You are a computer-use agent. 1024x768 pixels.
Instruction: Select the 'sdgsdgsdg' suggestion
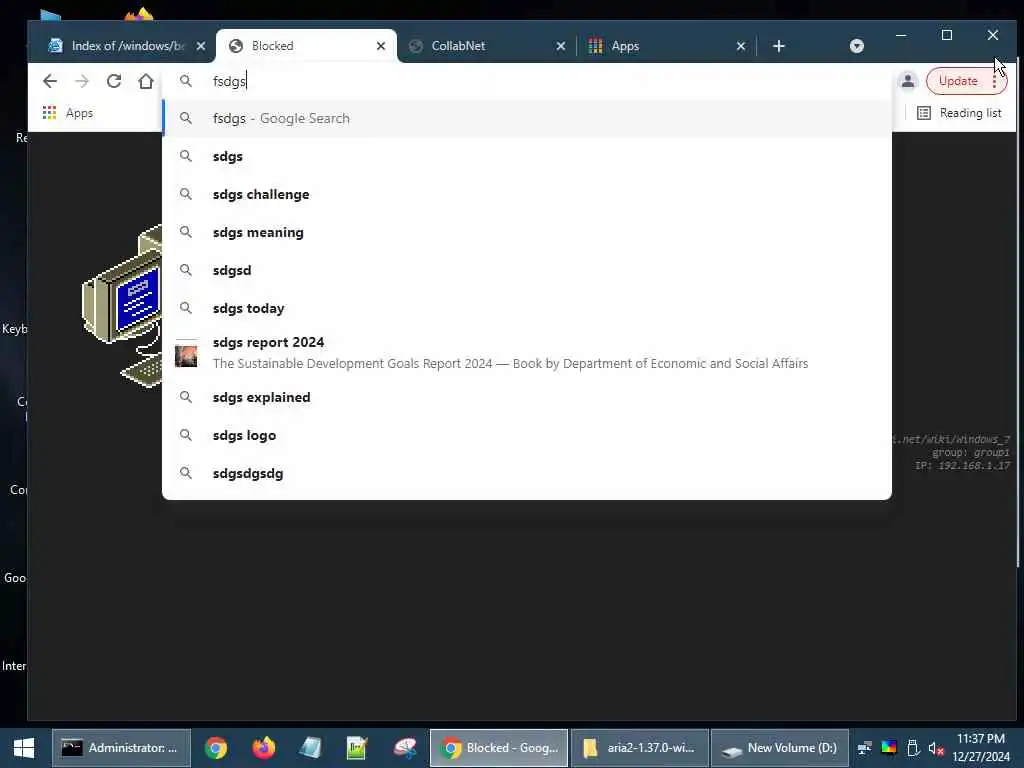527,473
